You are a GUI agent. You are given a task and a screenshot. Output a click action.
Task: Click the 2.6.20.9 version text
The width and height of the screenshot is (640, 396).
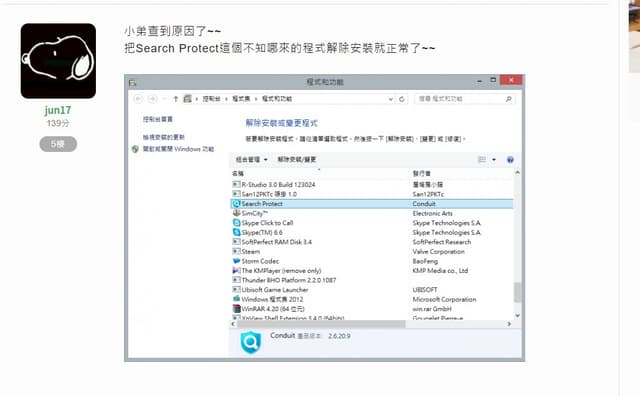point(339,336)
